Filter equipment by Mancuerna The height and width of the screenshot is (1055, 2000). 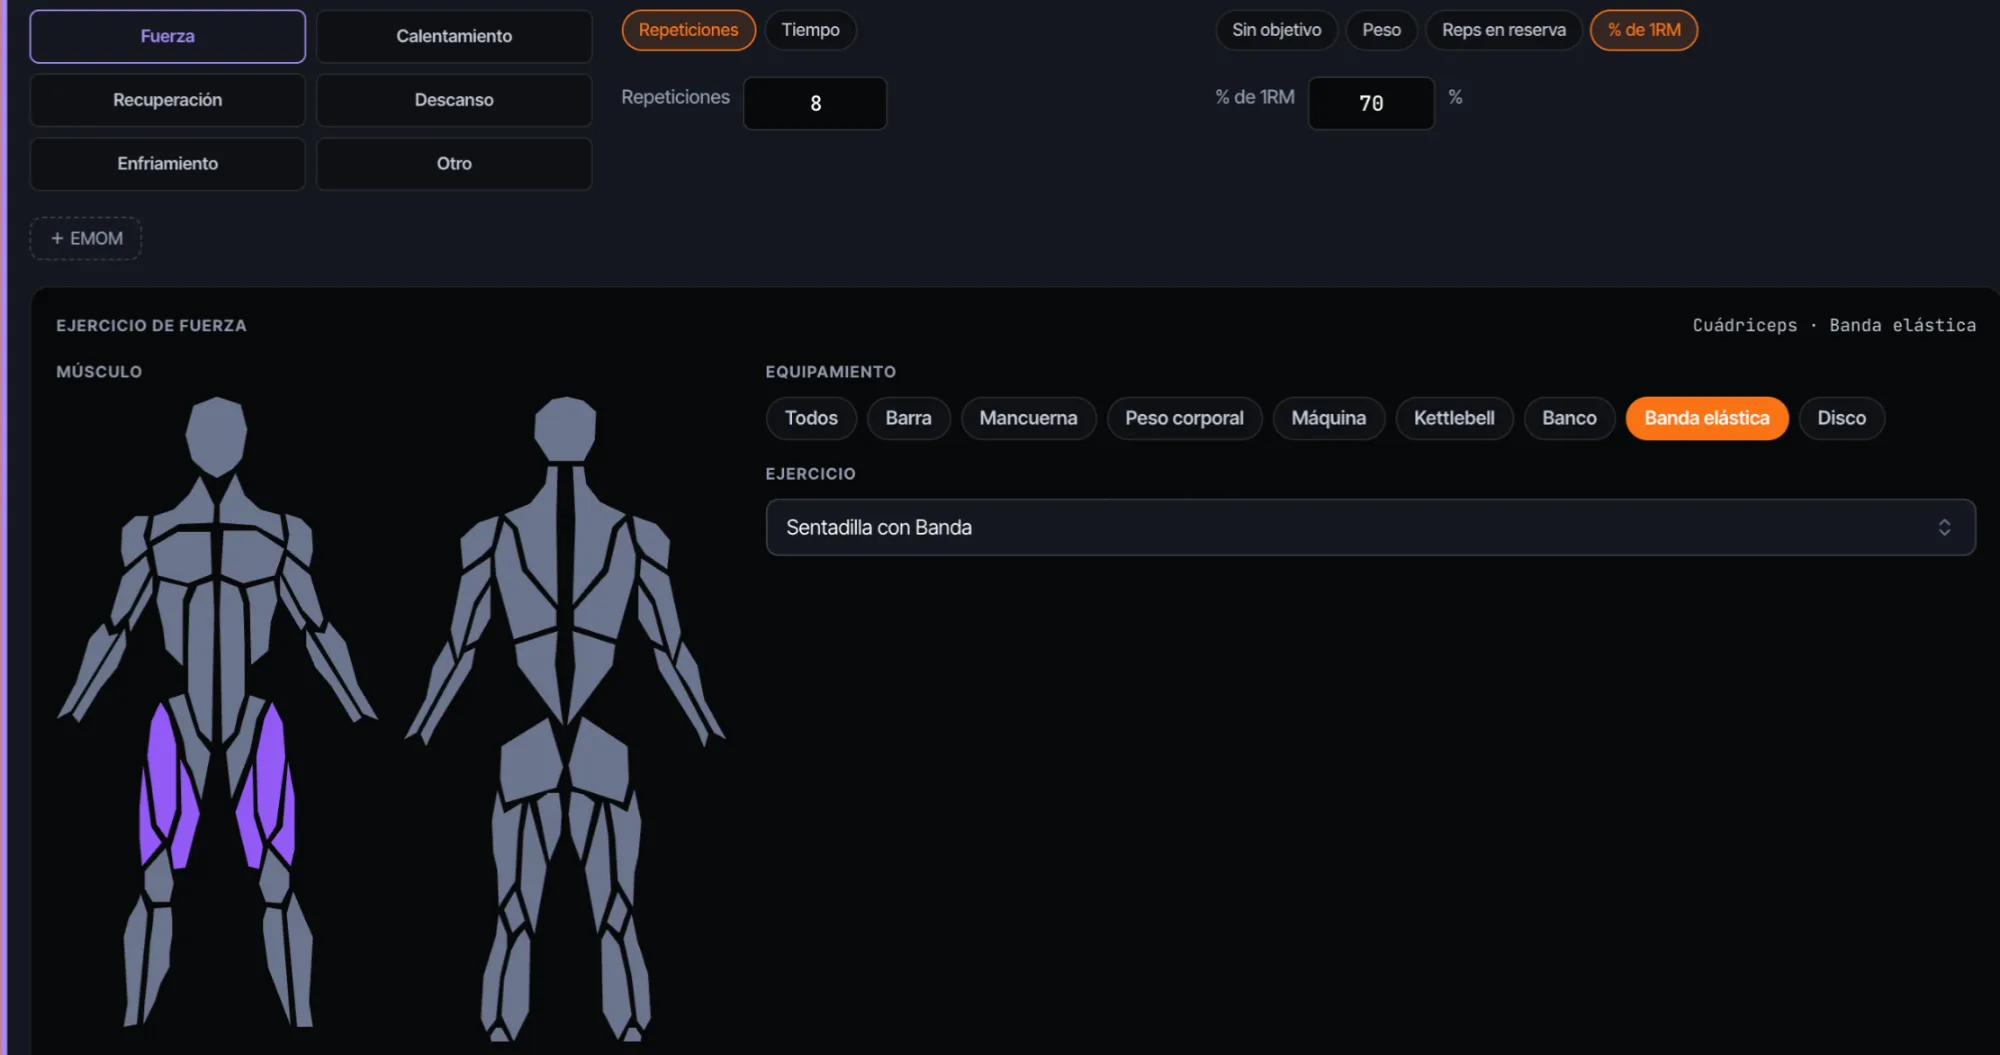tap(1028, 418)
